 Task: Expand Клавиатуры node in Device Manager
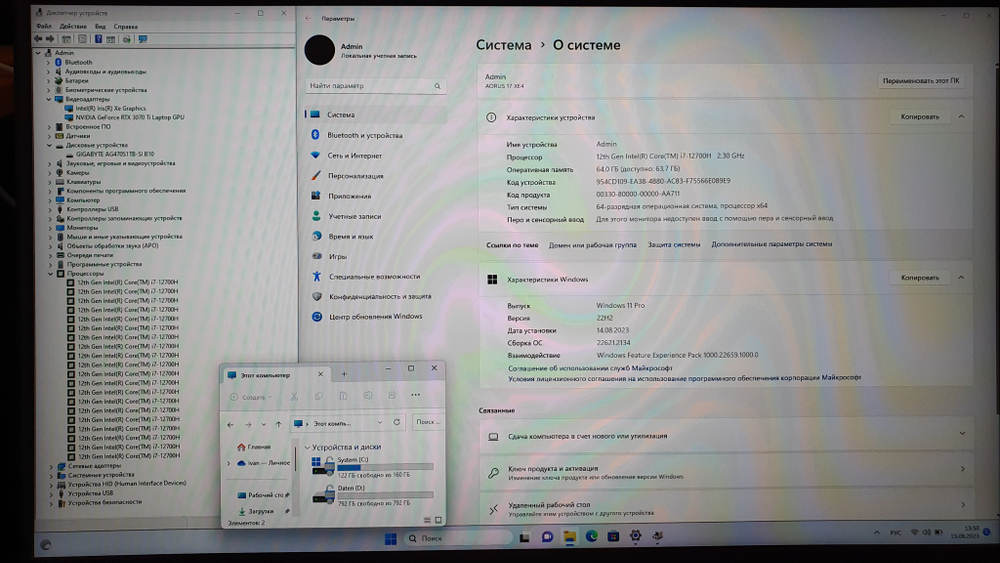coord(50,182)
